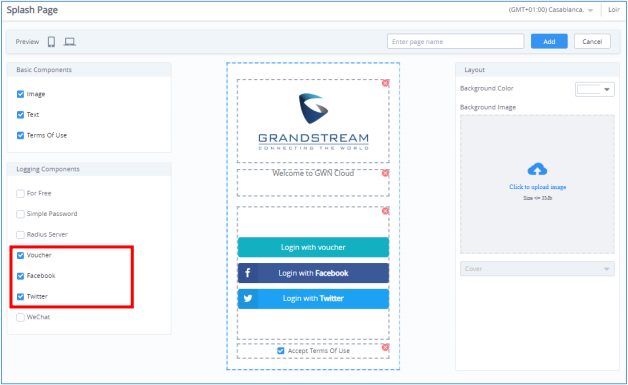Remove the Welcome to GWN Cloud text block
Image resolution: width=628 pixels, height=385 pixels.
pos(385,173)
